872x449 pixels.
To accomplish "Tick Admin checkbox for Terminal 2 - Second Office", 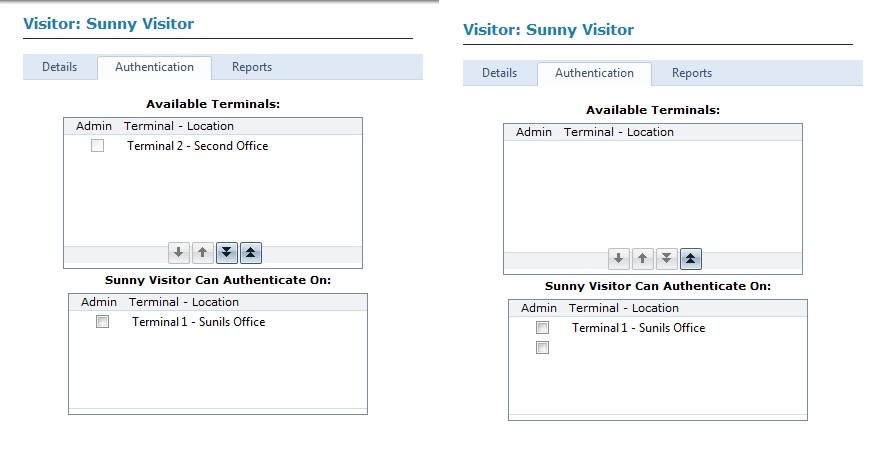I will (97, 146).
